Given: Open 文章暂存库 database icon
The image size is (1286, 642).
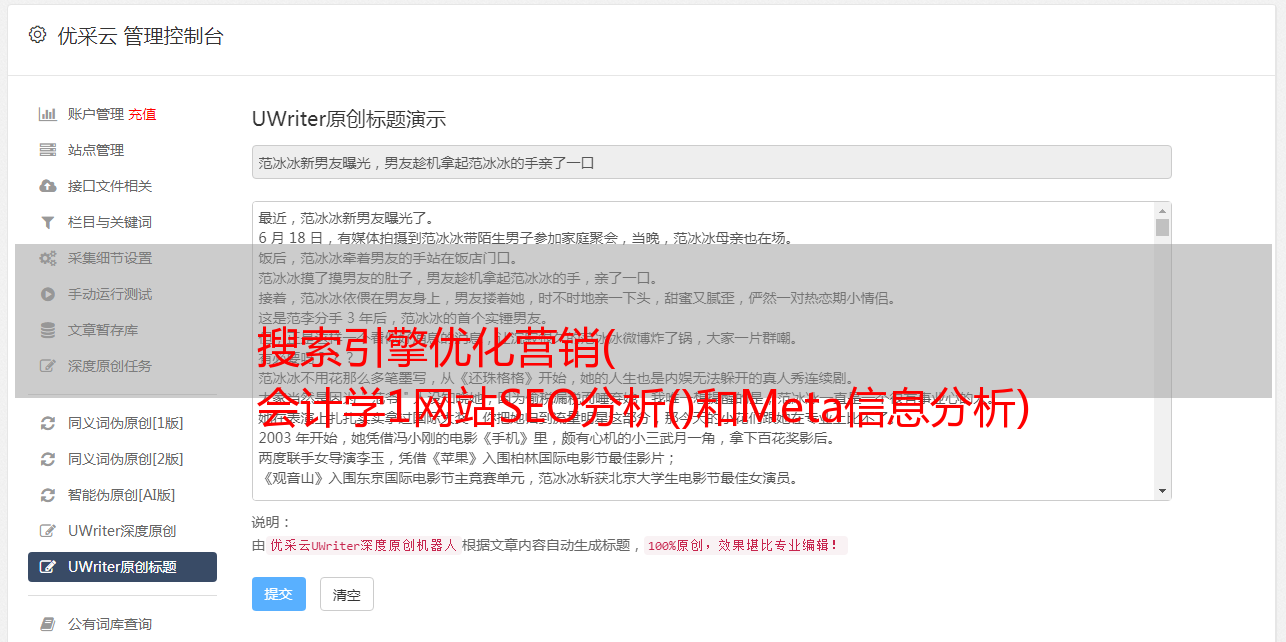Looking at the screenshot, I should (47, 330).
